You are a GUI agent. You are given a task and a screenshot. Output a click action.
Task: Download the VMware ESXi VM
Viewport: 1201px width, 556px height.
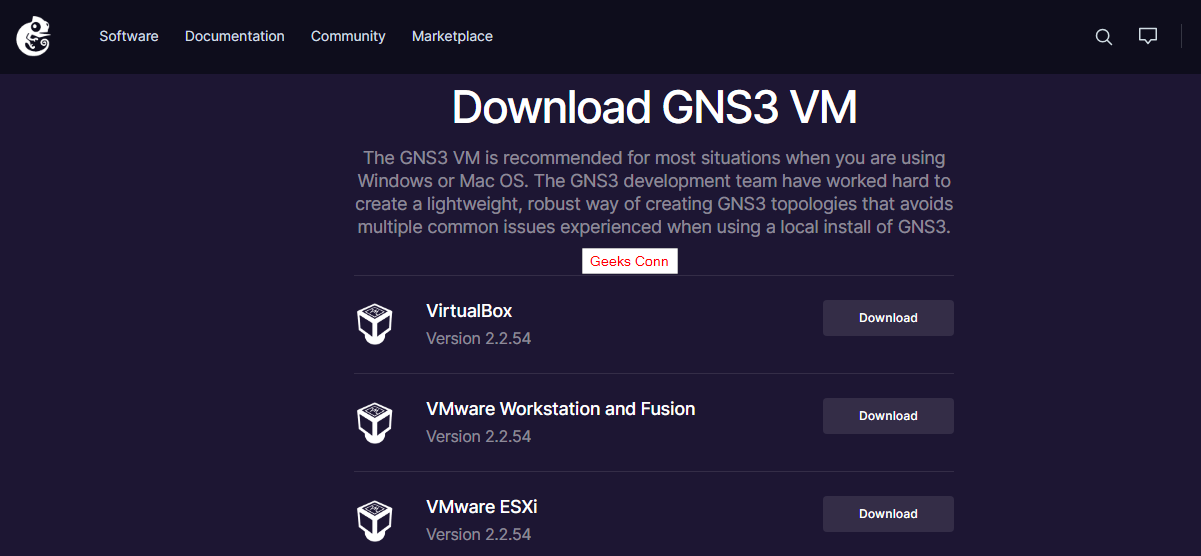888,514
